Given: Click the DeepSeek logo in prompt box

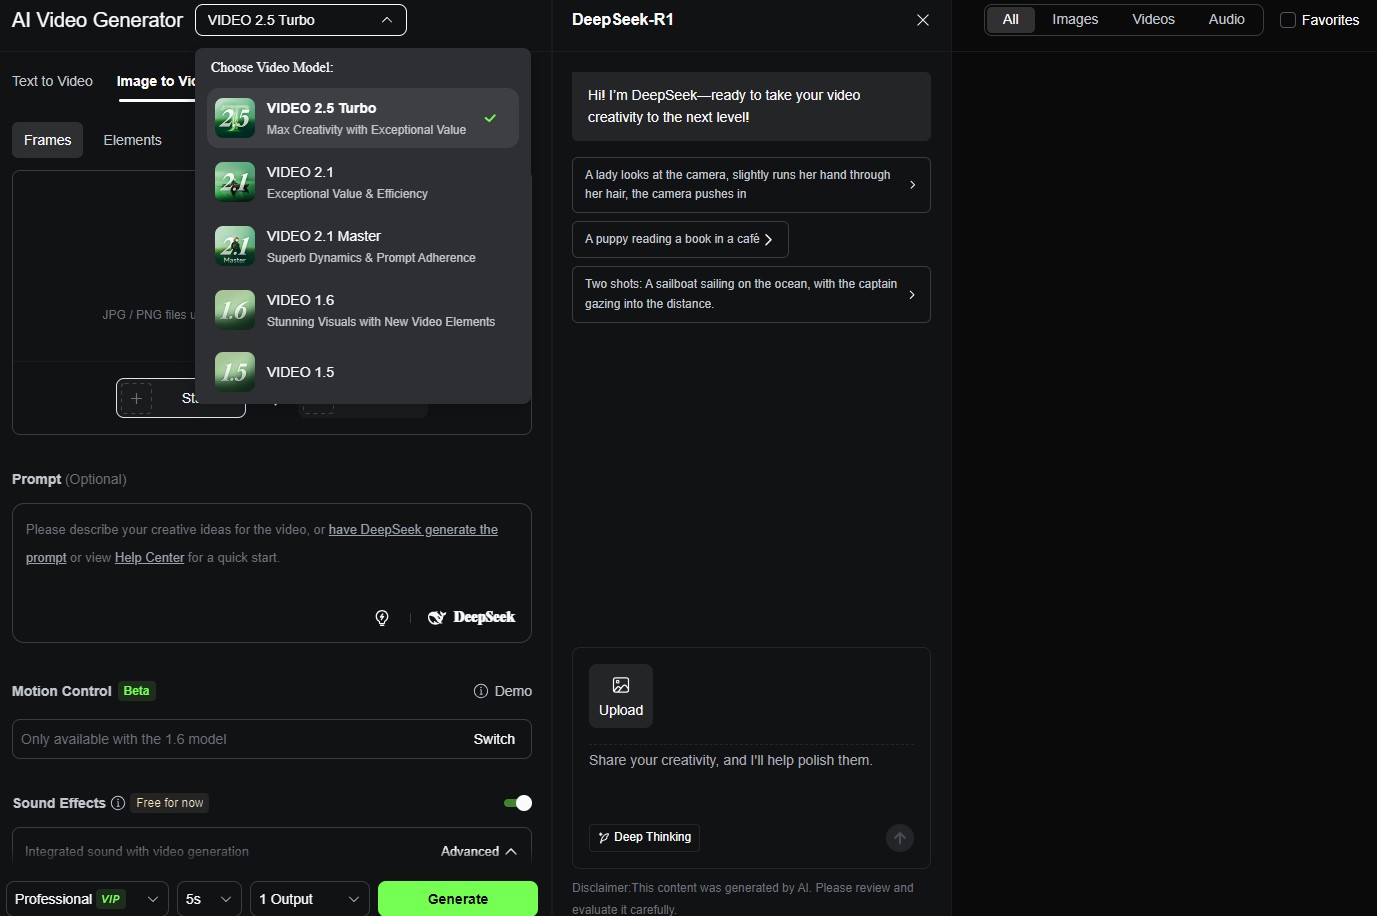Looking at the screenshot, I should click(x=471, y=618).
